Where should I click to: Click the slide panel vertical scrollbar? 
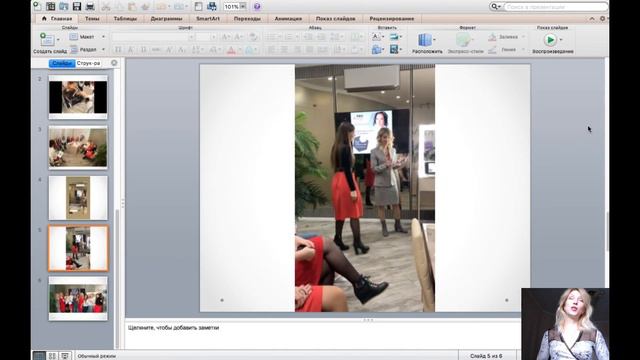coord(118,278)
